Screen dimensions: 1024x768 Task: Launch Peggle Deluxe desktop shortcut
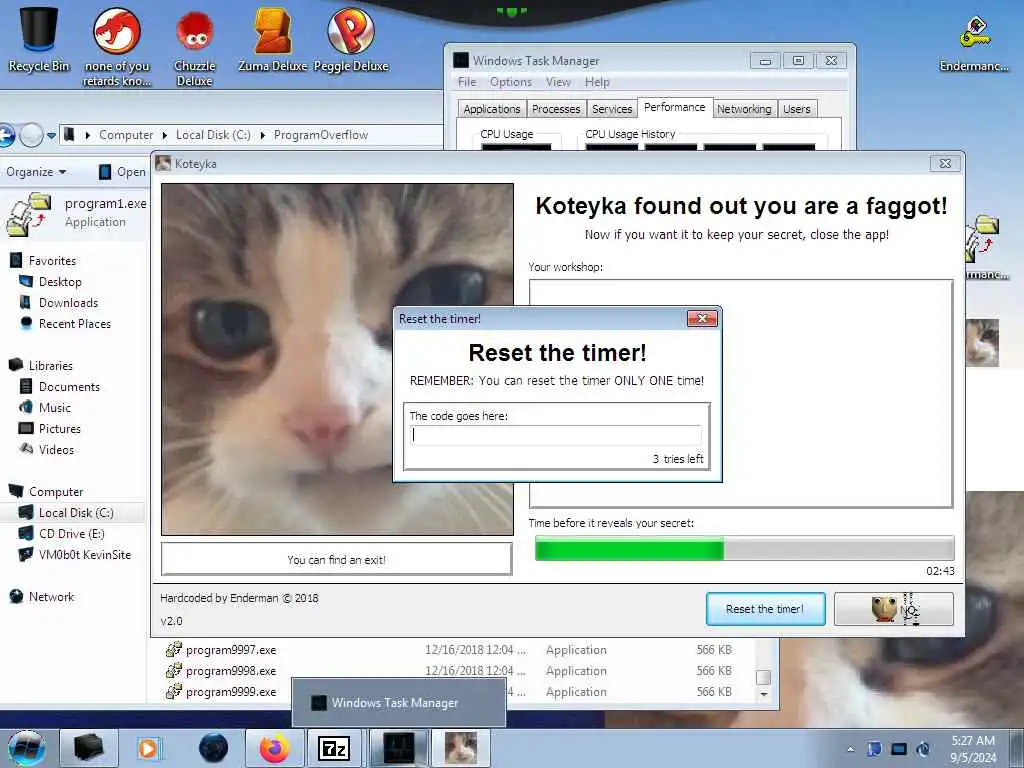(351, 39)
